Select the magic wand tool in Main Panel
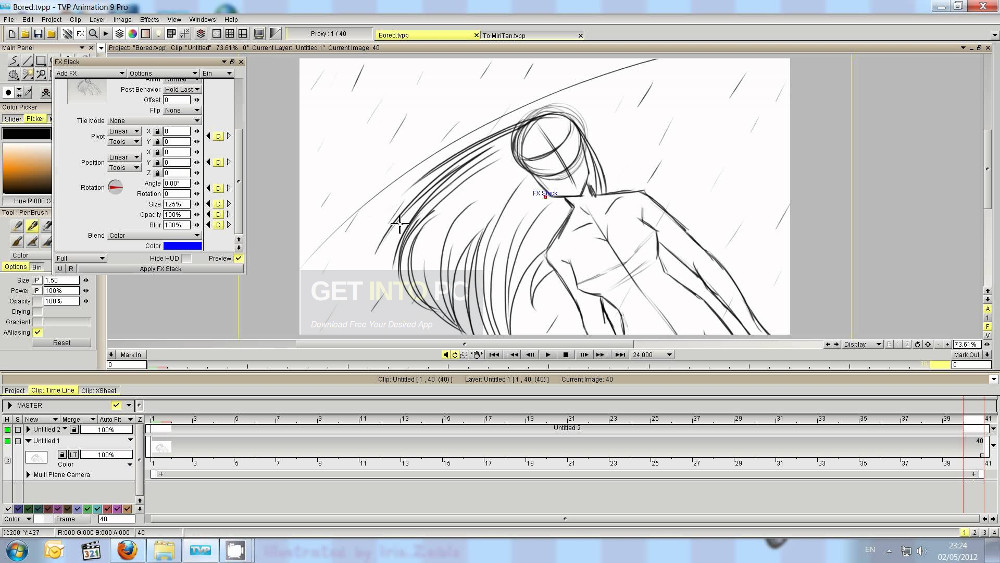 pyautogui.click(x=27, y=75)
